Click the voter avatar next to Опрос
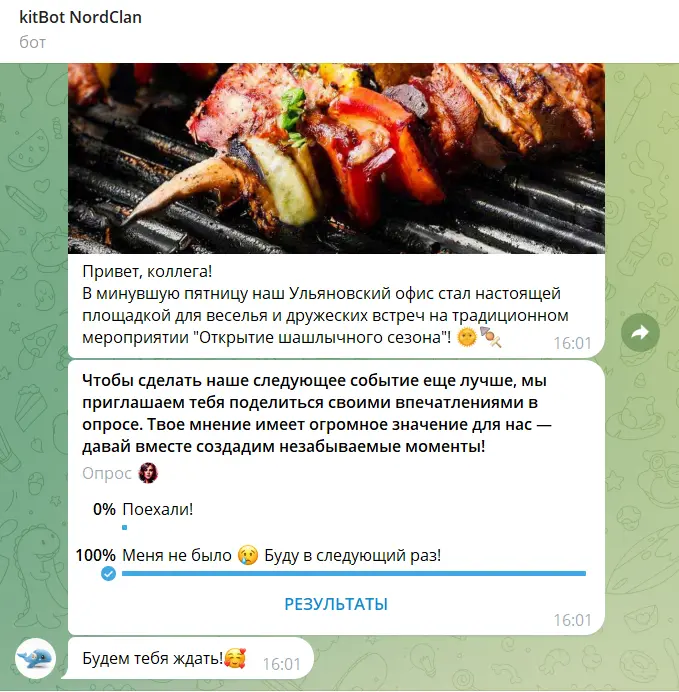Image resolution: width=679 pixels, height=692 pixels. point(148,473)
